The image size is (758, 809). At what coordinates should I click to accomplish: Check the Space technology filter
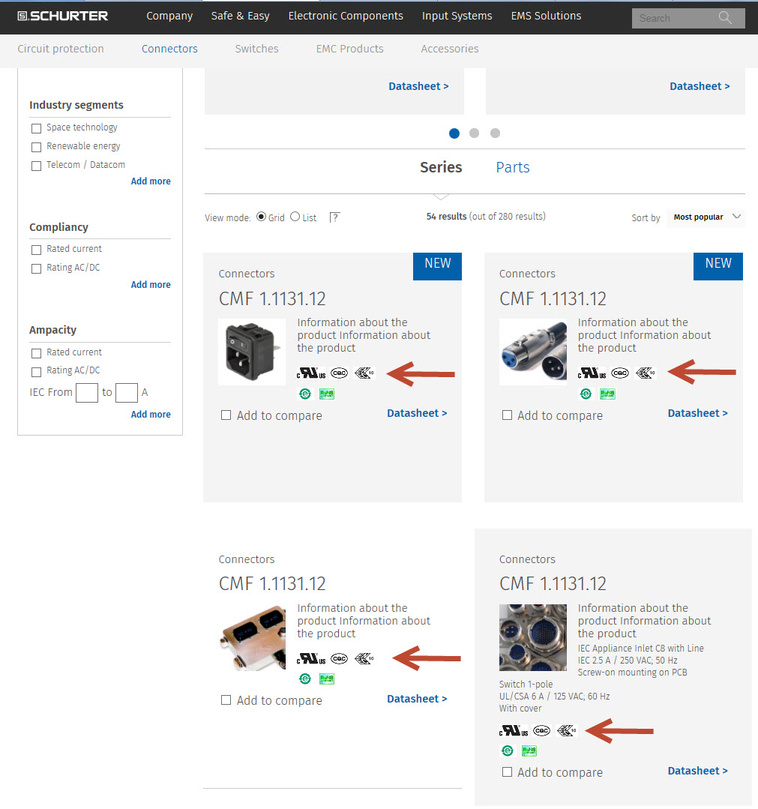36,128
